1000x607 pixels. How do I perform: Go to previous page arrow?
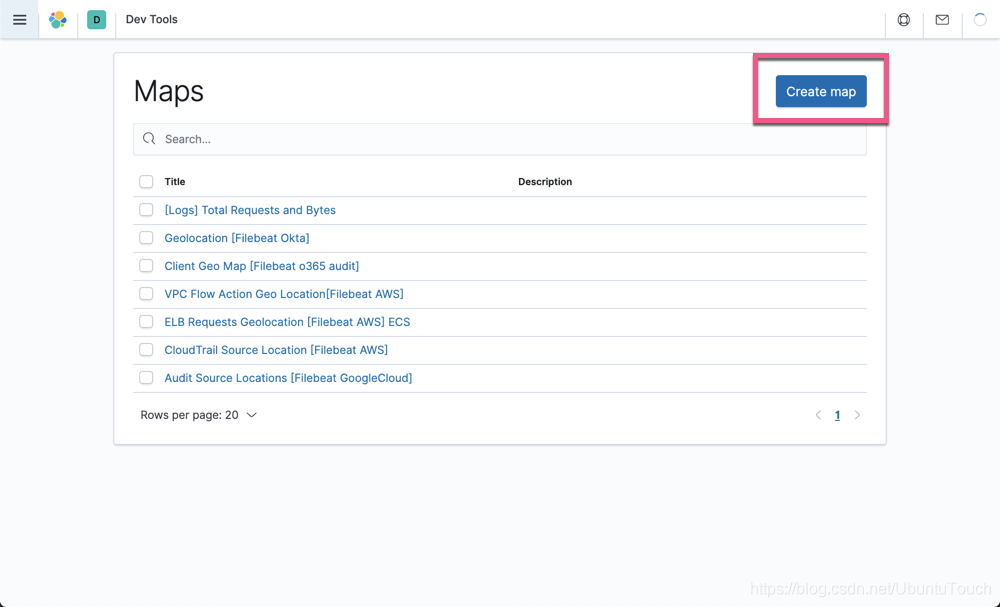(x=818, y=415)
